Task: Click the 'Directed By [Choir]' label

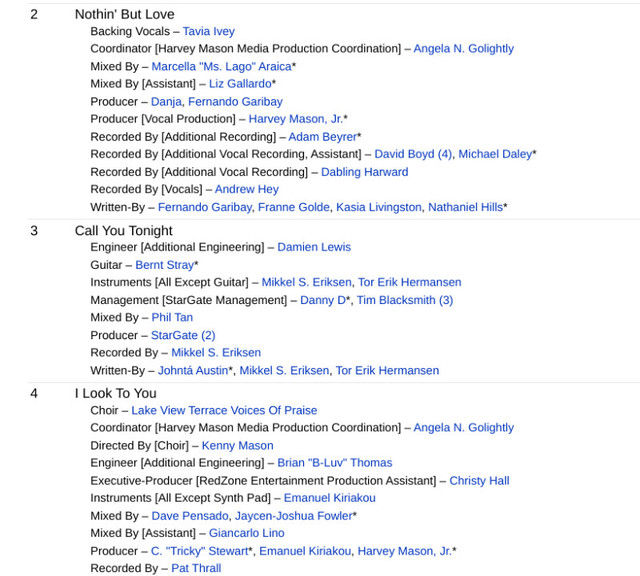Action: (x=140, y=445)
